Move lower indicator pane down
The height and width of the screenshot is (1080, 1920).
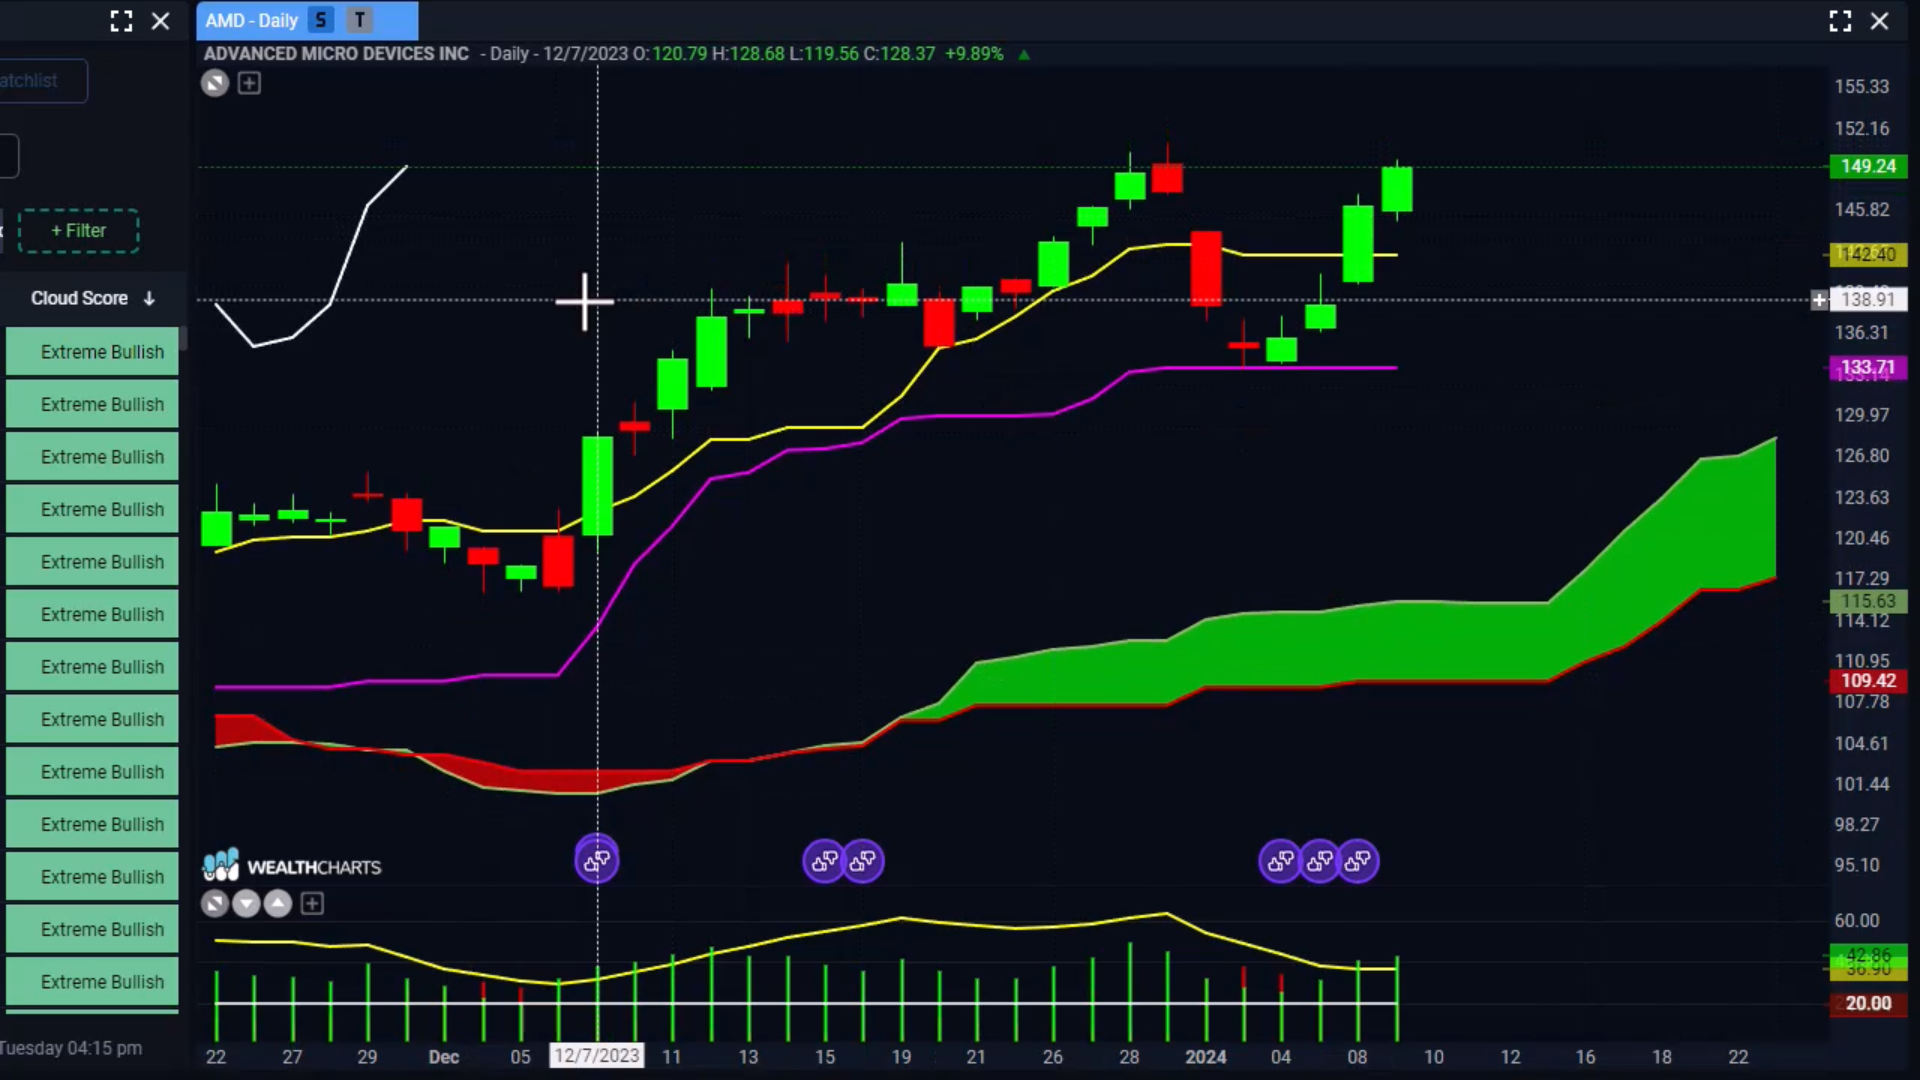(x=246, y=904)
